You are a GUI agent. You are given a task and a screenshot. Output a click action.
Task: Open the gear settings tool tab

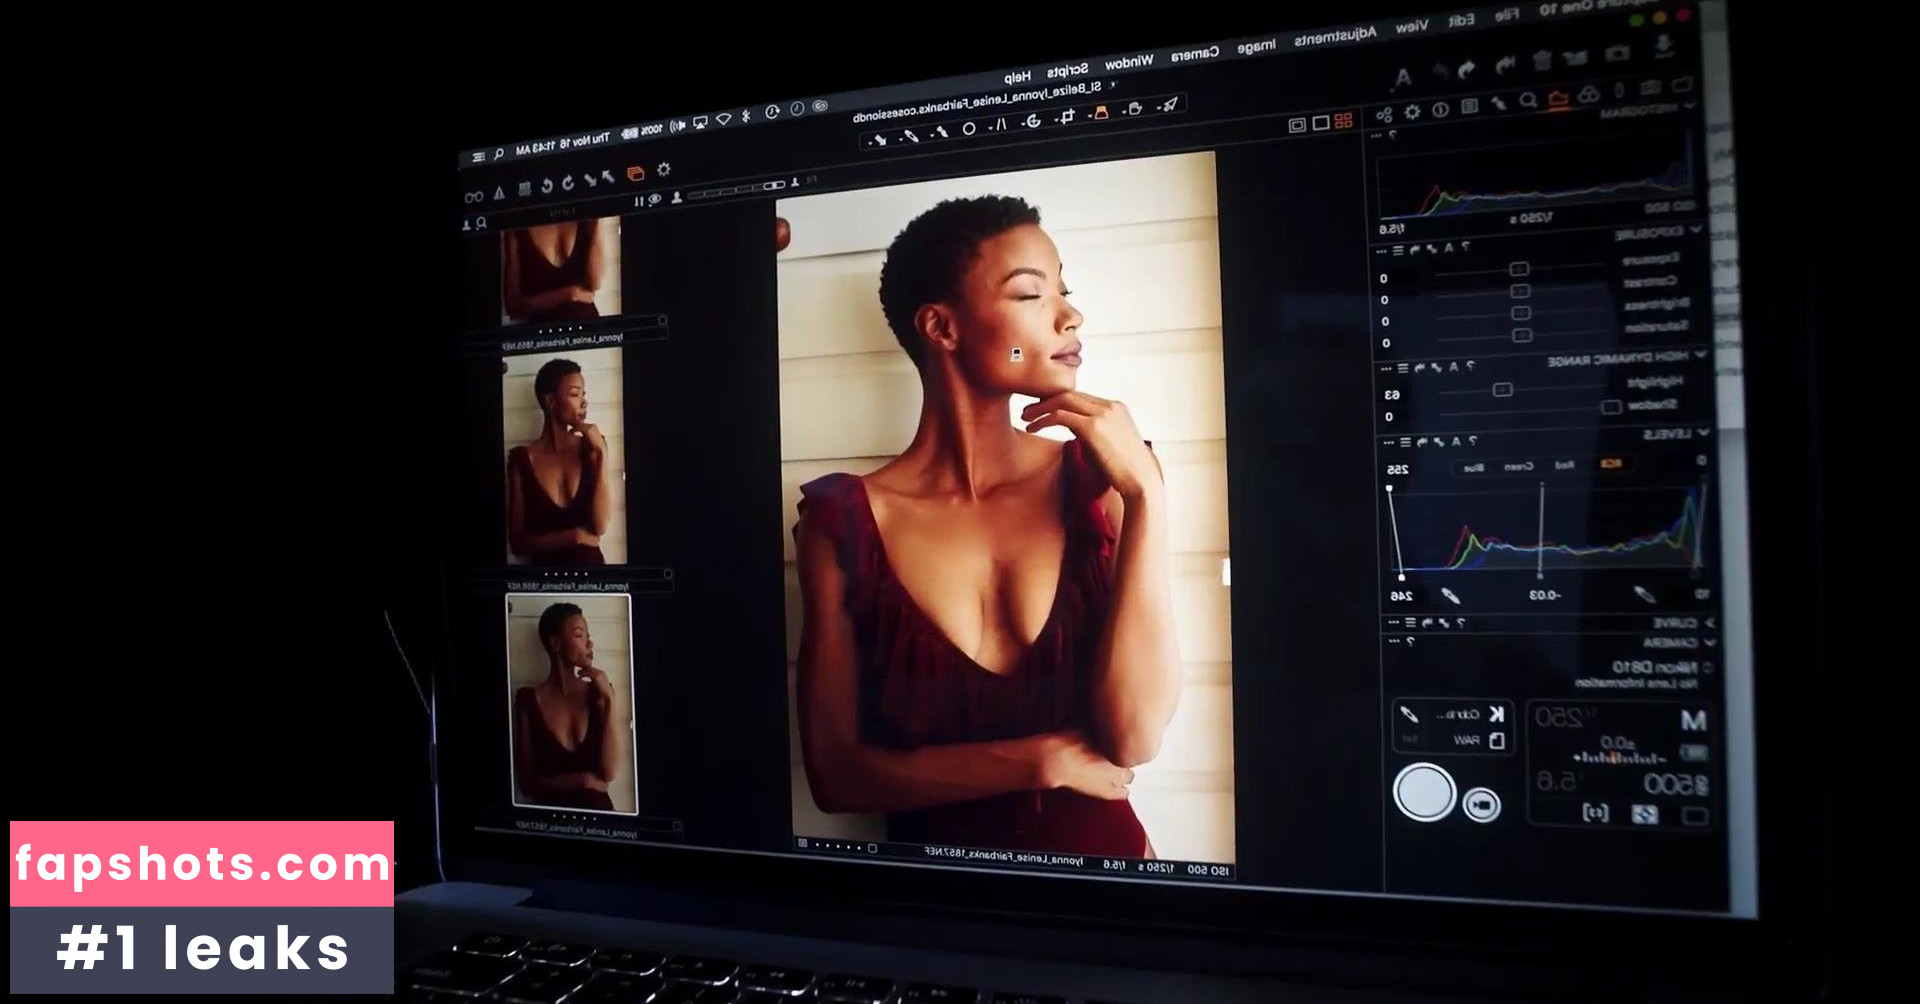click(x=1412, y=112)
